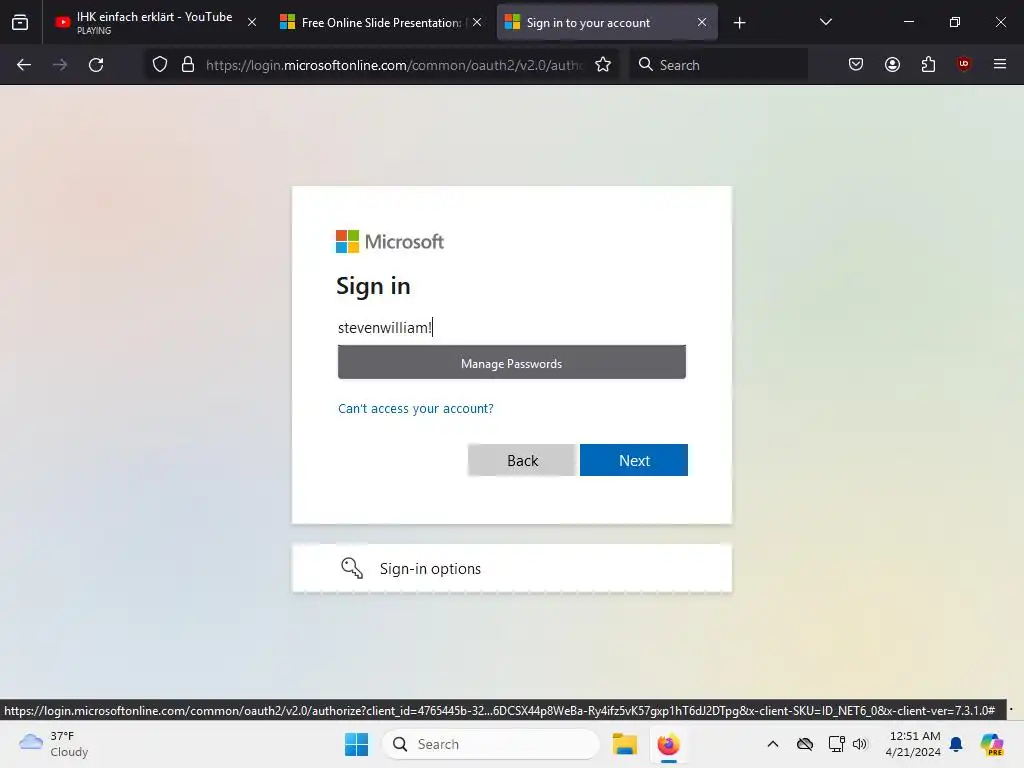1024x768 pixels.
Task: Open tracking protection shield icon
Action: point(160,65)
